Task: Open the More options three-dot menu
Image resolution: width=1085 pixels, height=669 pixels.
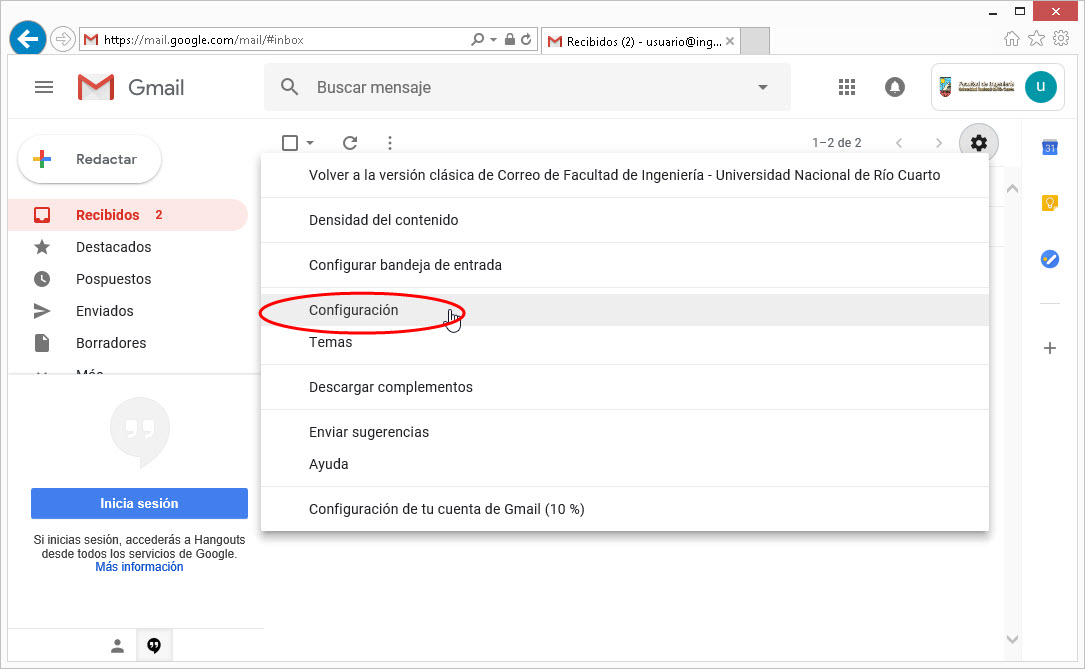Action: [x=390, y=143]
